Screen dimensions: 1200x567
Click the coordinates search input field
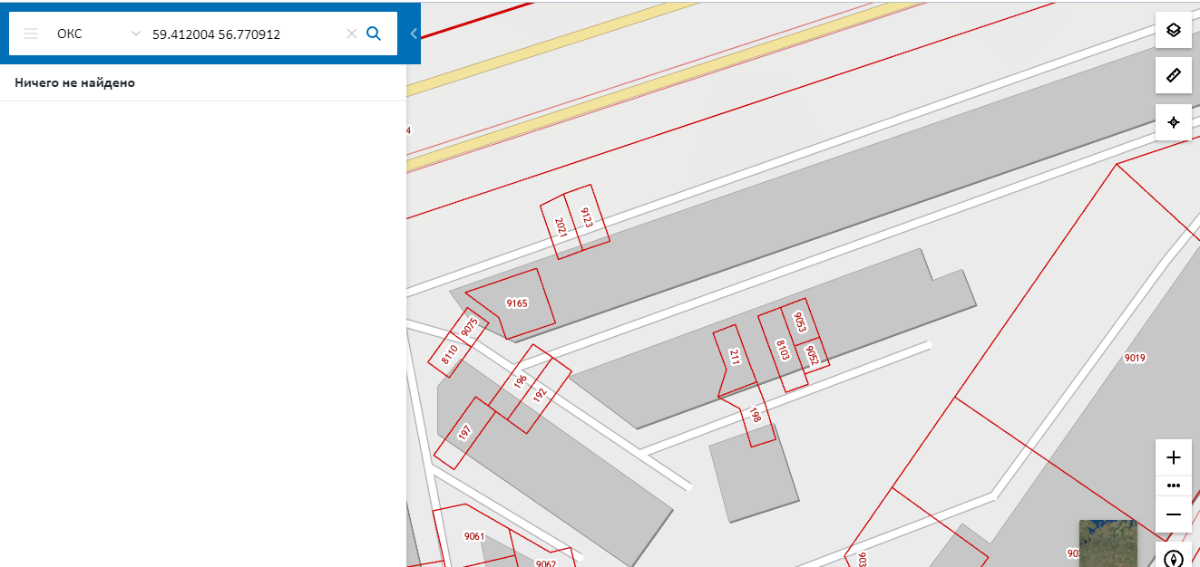coord(245,33)
